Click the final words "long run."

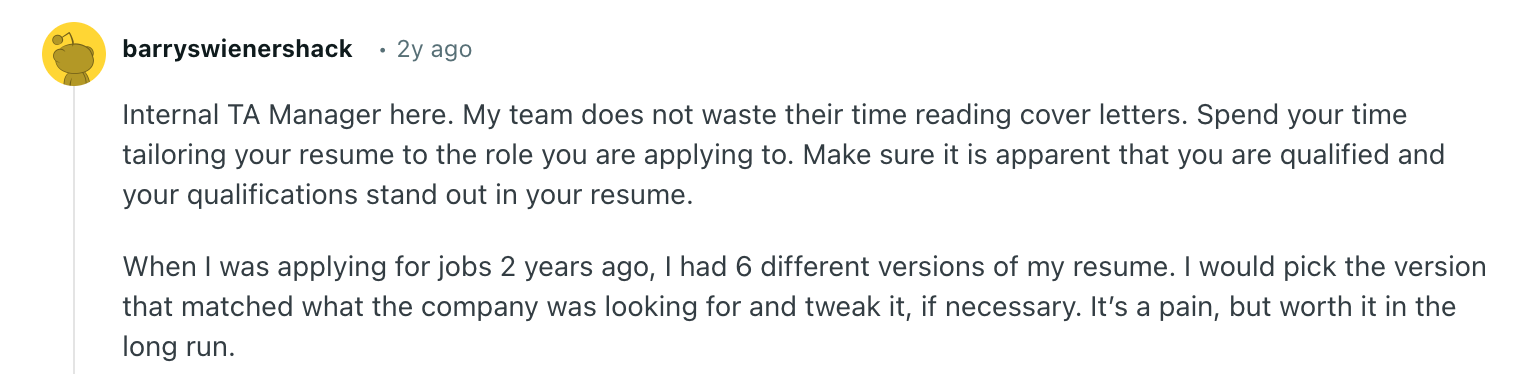[178, 348]
